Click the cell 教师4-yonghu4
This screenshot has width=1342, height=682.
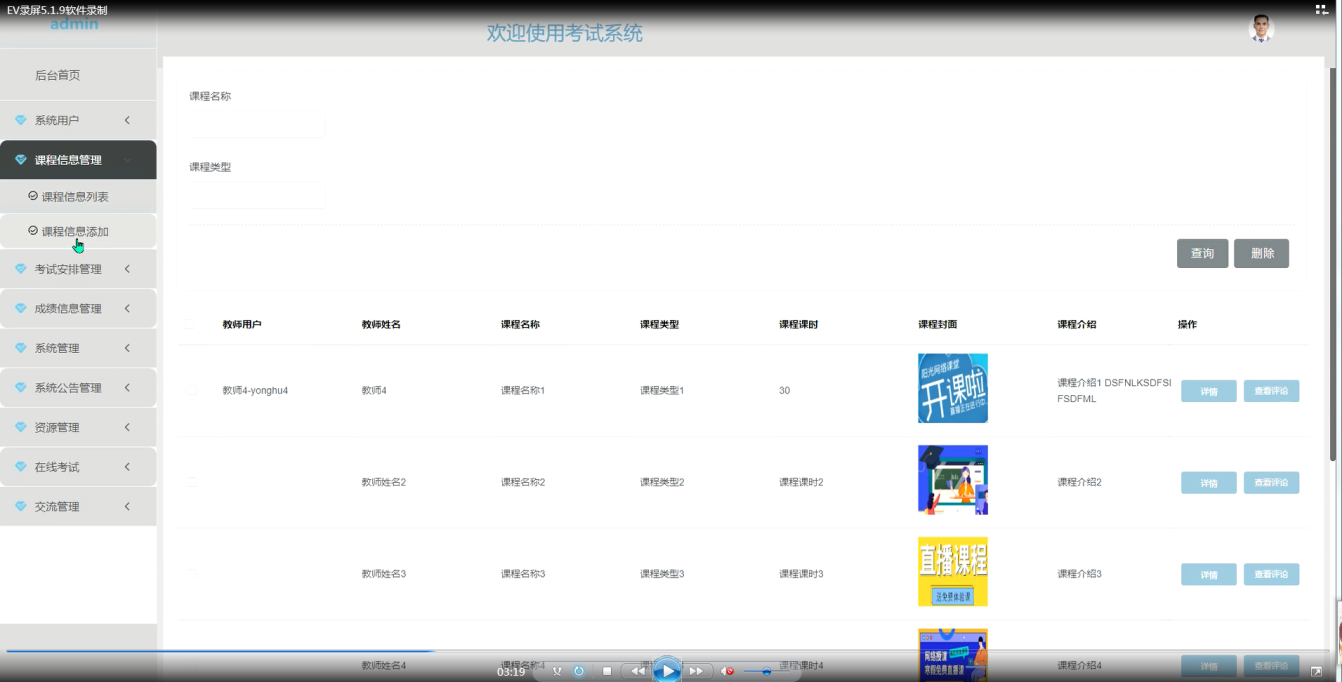255,391
